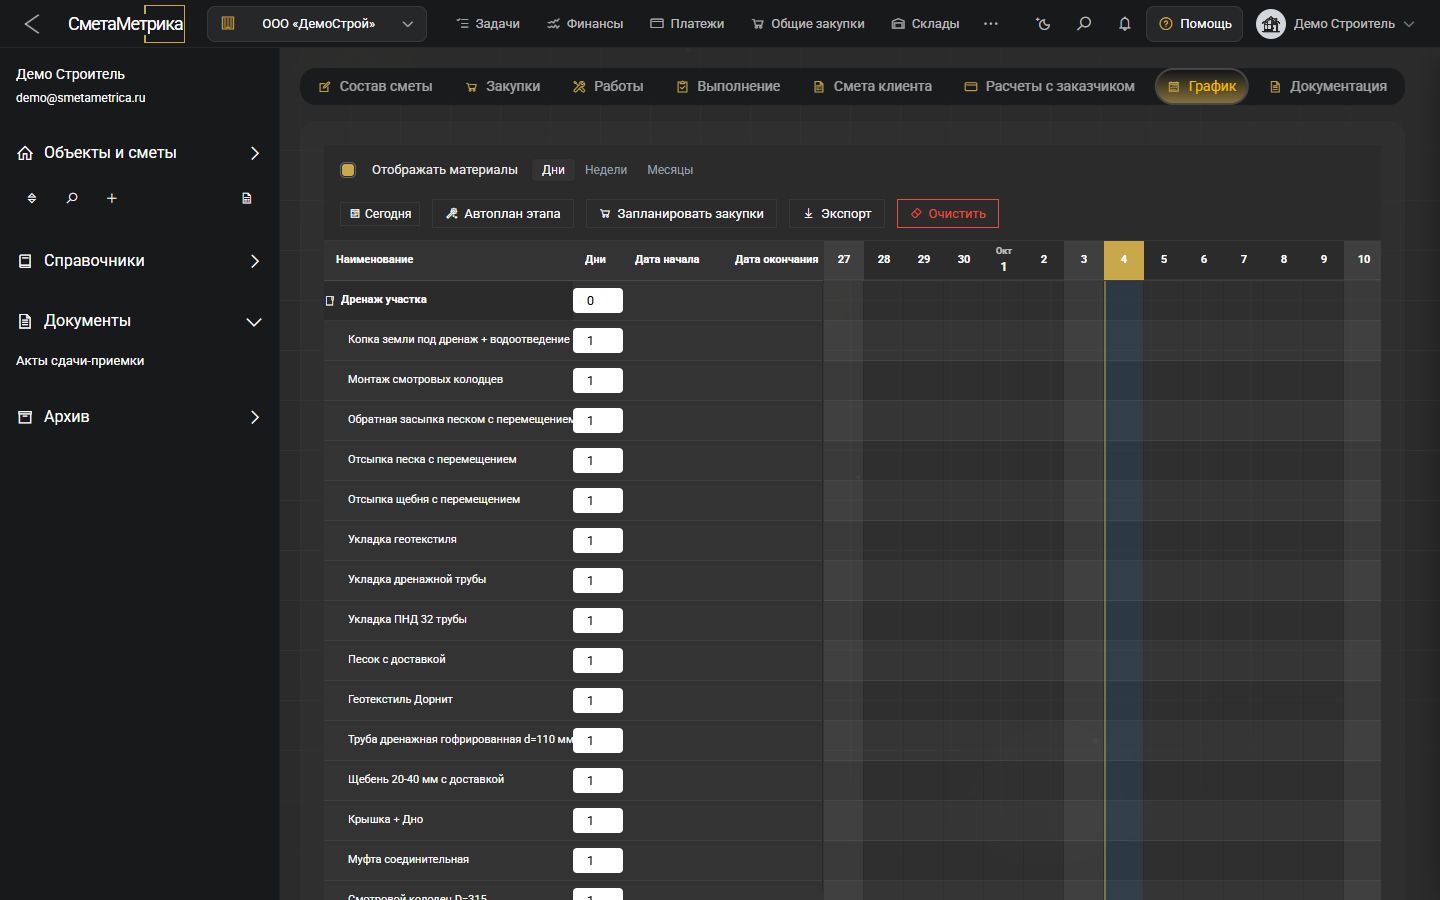Switch to Выполнение tab
Screen dimensions: 1440x900
(728, 87)
